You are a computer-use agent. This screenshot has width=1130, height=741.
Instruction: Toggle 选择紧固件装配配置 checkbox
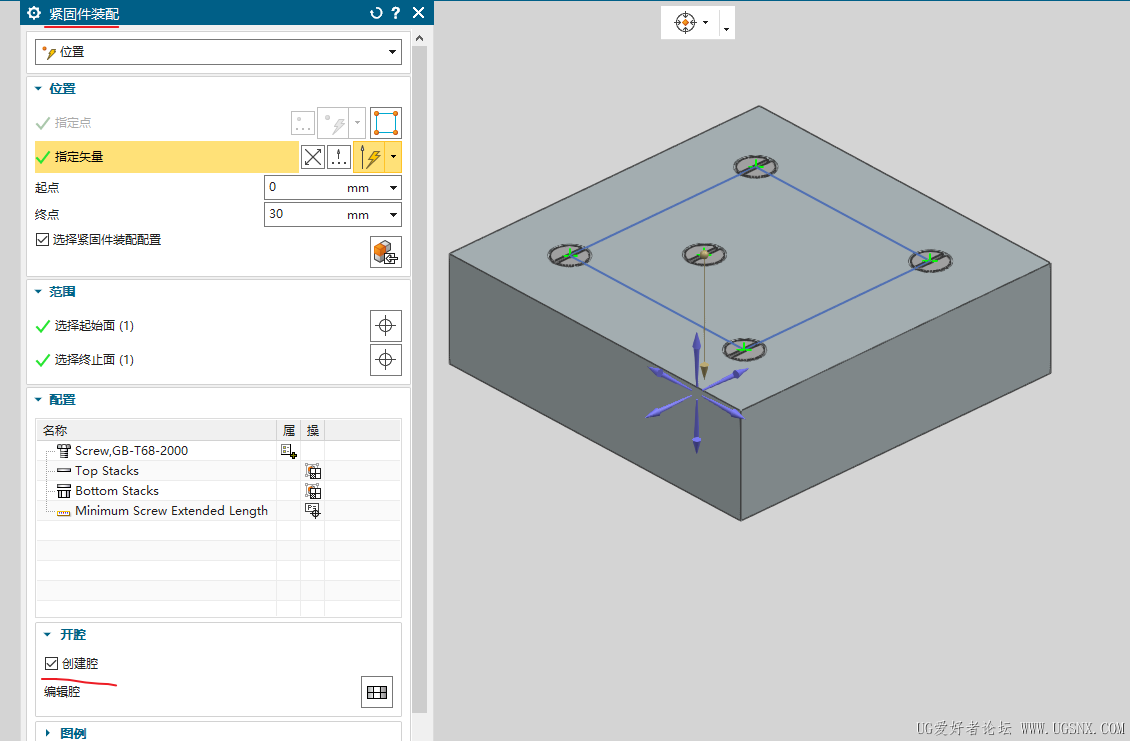point(43,239)
